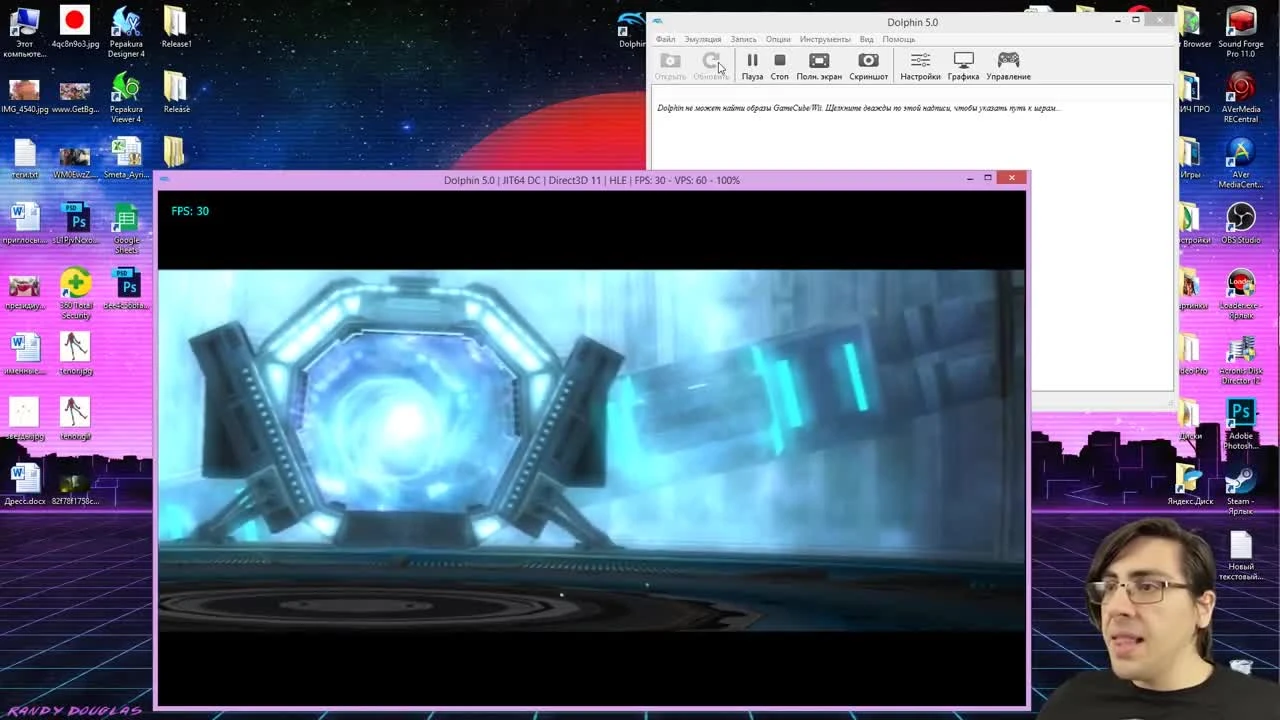Select the Этот компьютер desktop icon
The width and height of the screenshot is (1280, 720).
click(x=24, y=32)
